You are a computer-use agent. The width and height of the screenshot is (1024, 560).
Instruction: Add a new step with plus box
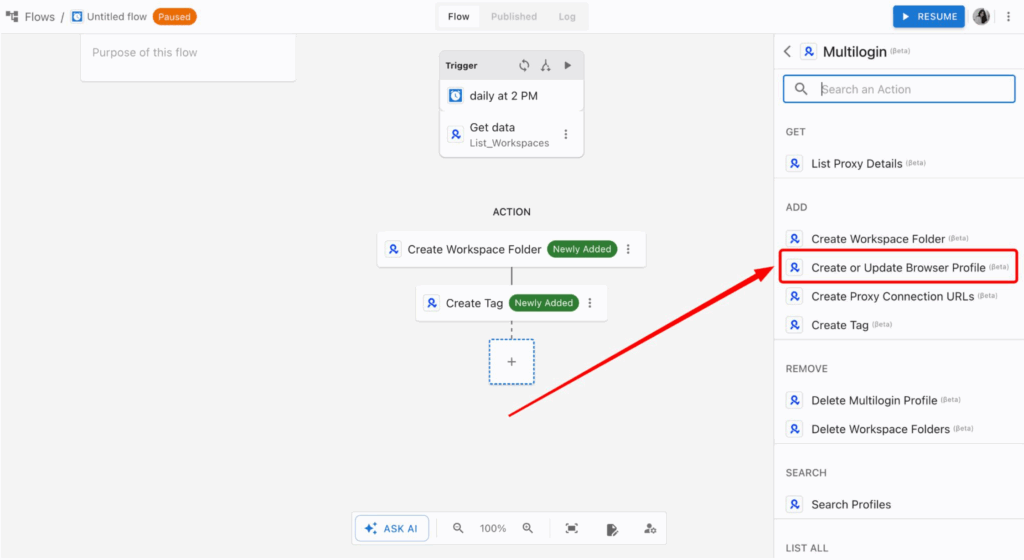point(511,362)
